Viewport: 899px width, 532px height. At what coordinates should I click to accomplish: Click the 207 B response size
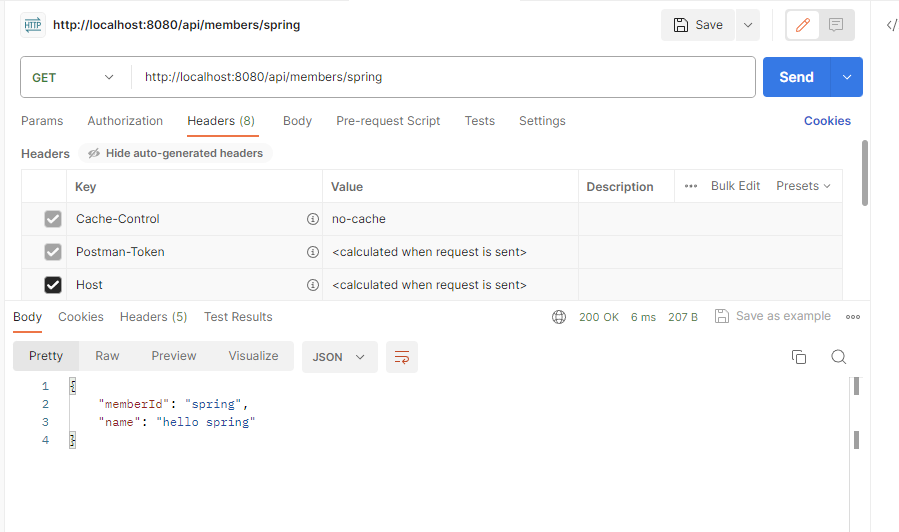click(x=683, y=317)
